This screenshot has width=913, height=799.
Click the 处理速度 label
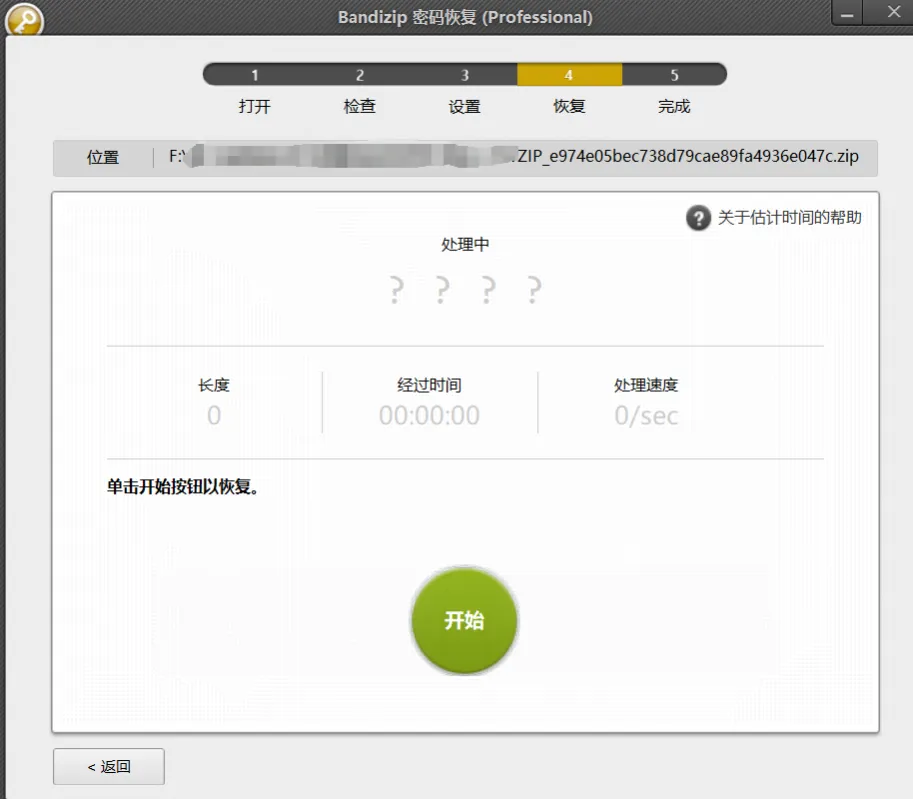(x=646, y=385)
